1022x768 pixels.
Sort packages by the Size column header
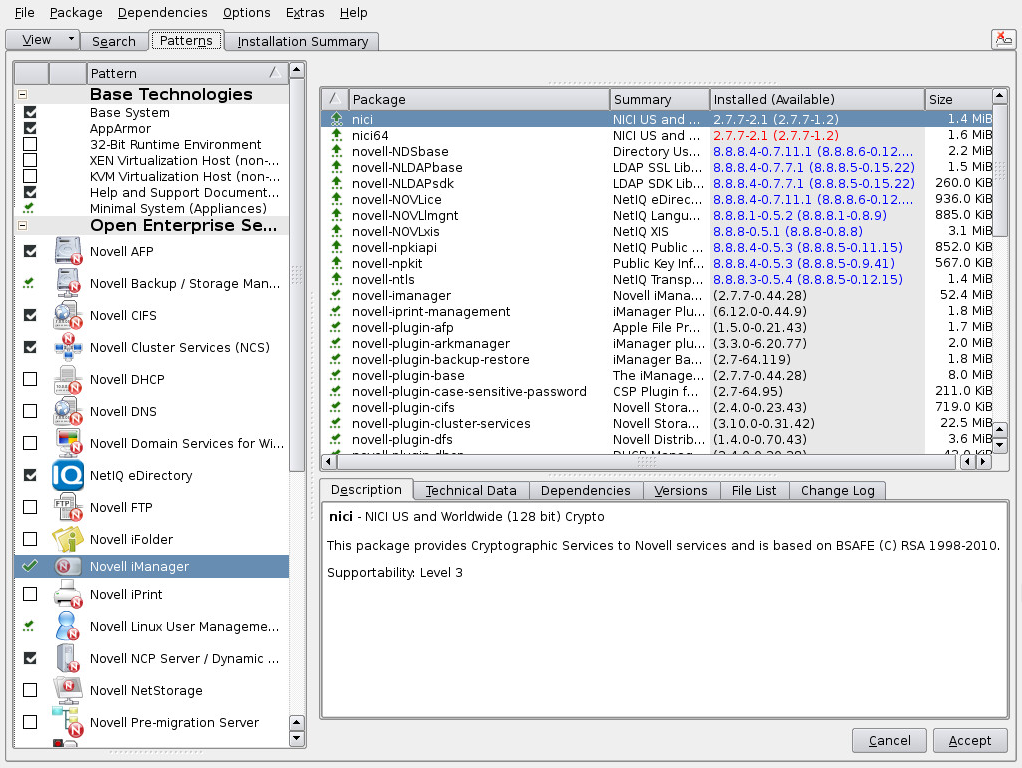tap(957, 99)
